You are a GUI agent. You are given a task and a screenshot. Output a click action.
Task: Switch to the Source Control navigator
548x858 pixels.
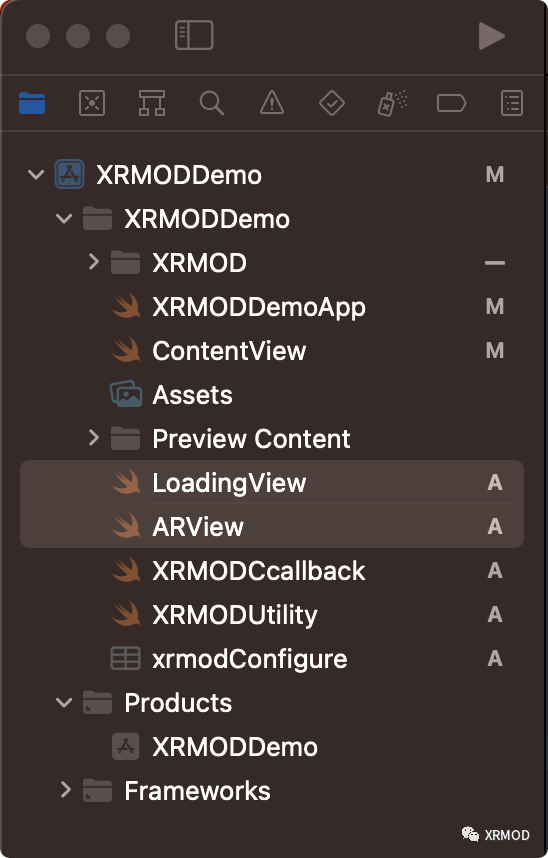click(x=92, y=103)
